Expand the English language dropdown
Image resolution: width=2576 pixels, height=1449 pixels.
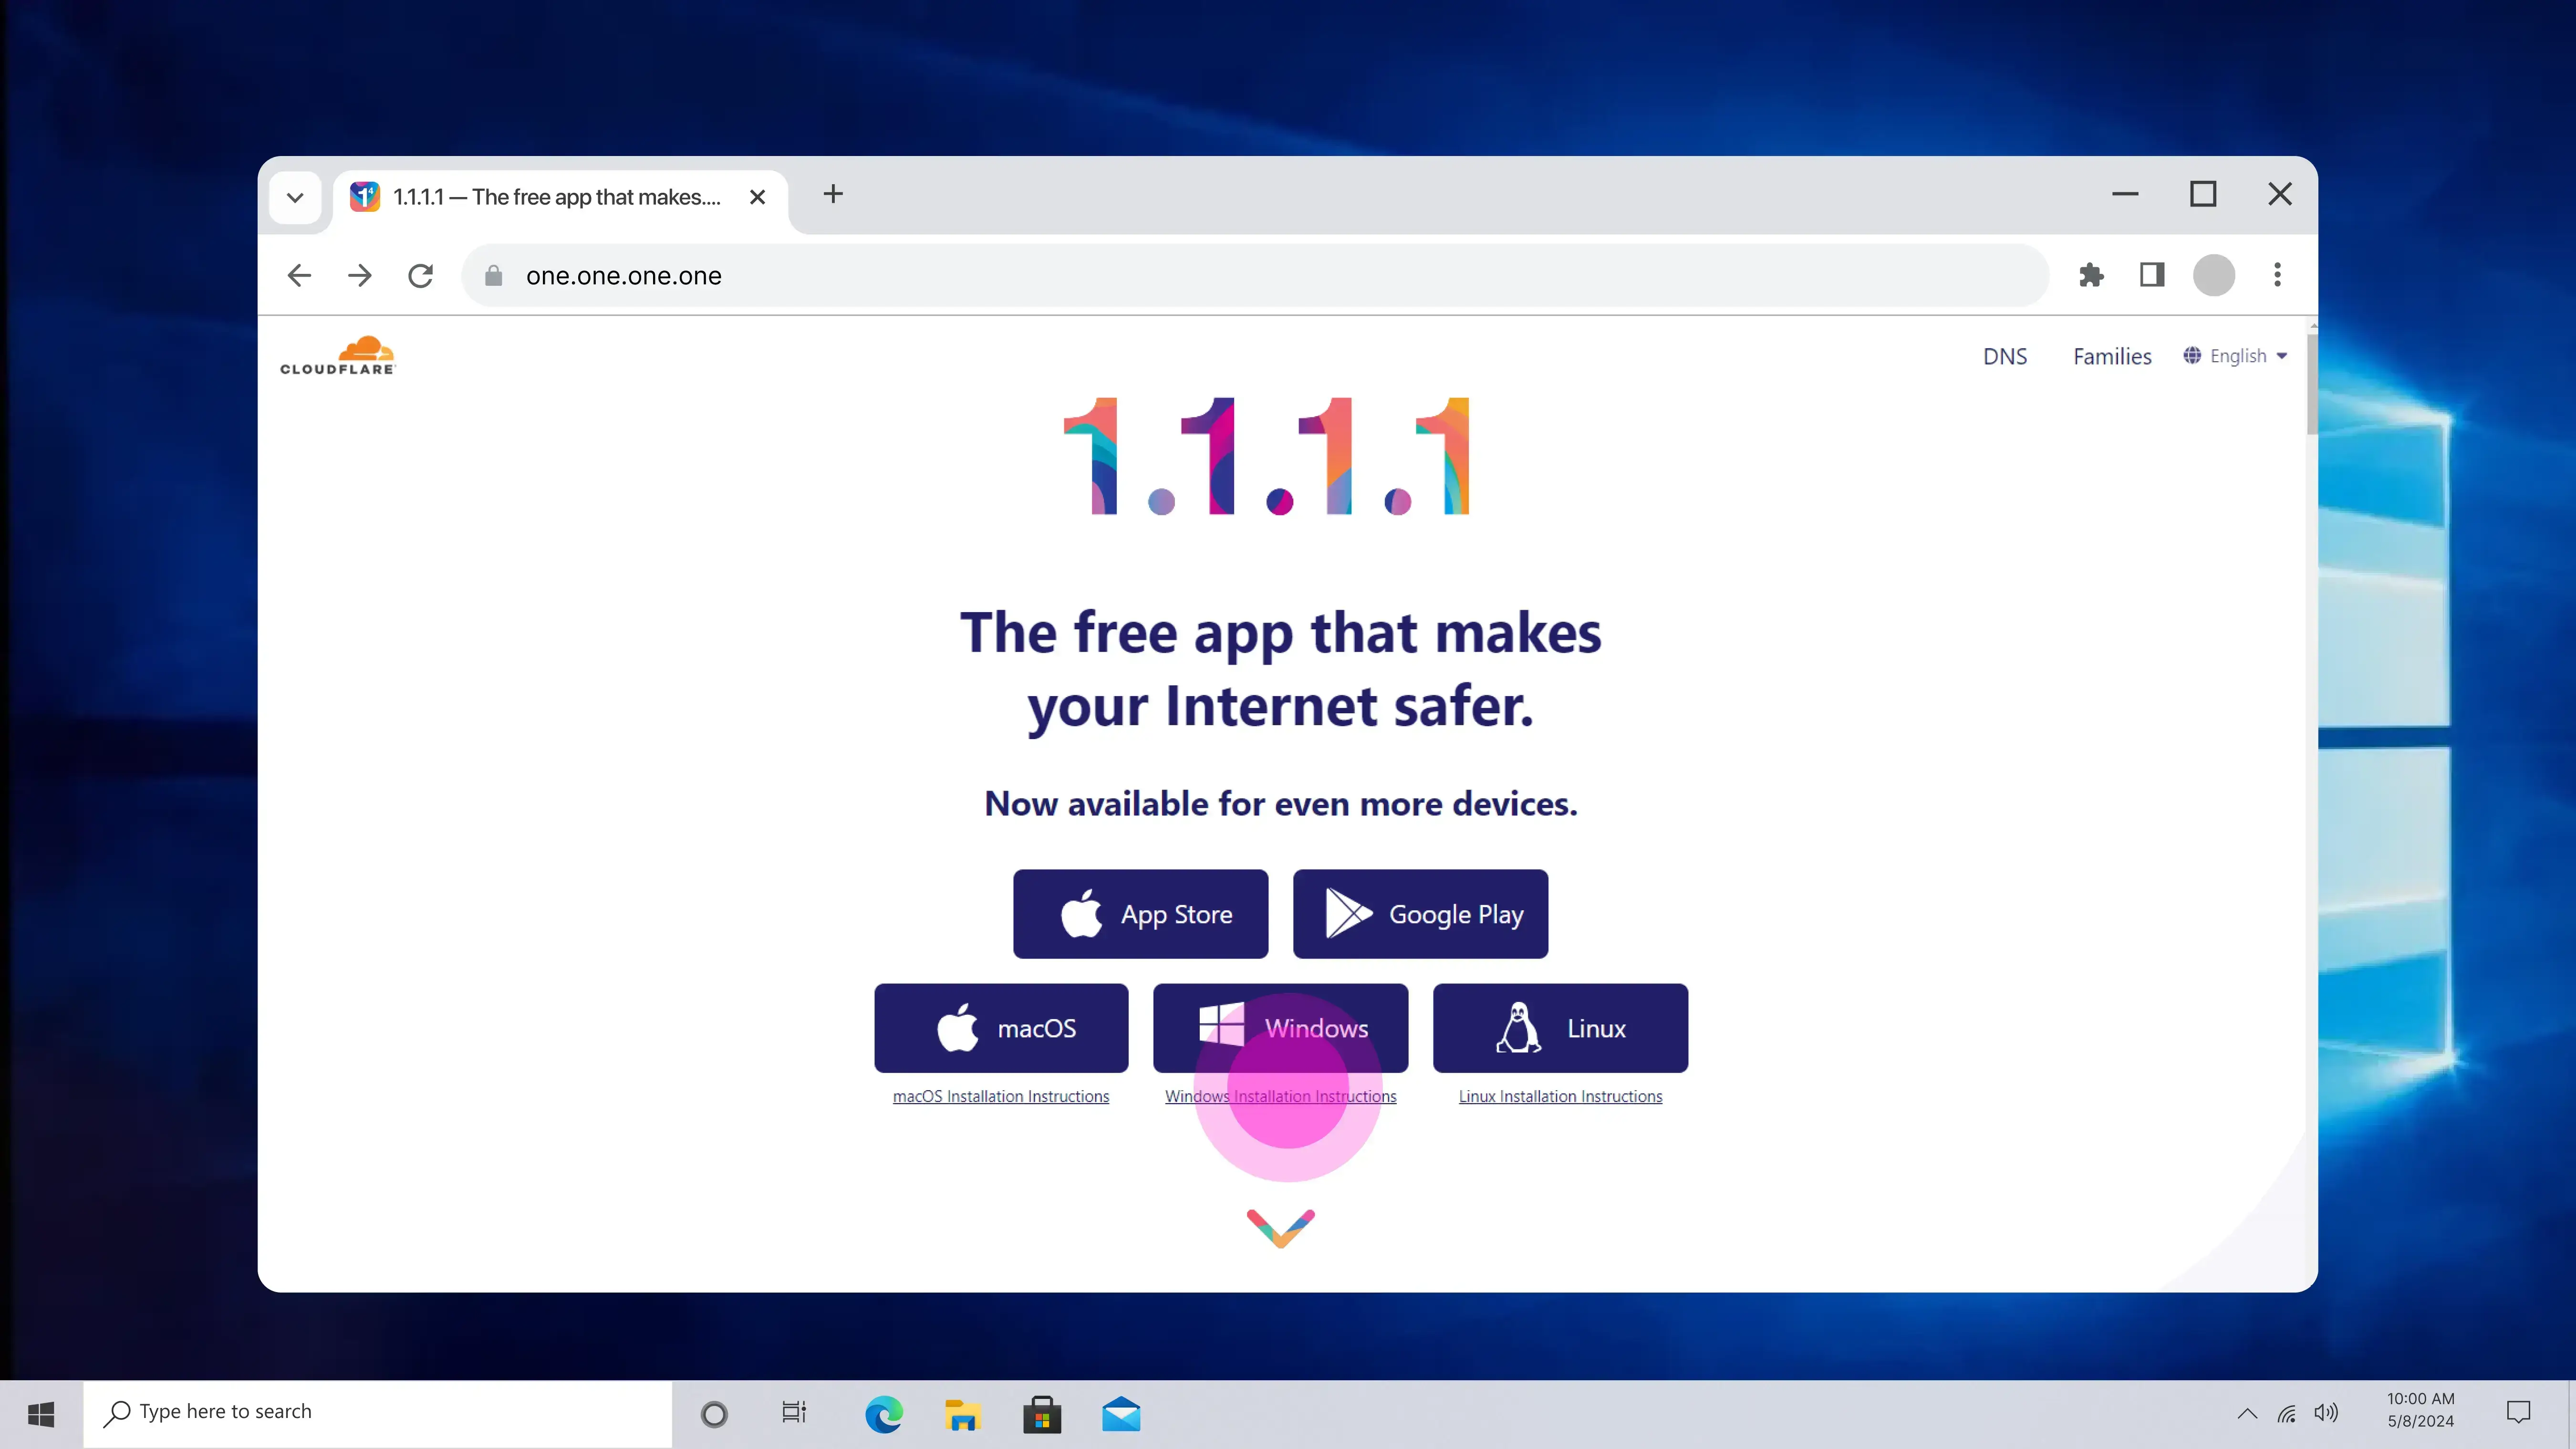pos(2236,356)
